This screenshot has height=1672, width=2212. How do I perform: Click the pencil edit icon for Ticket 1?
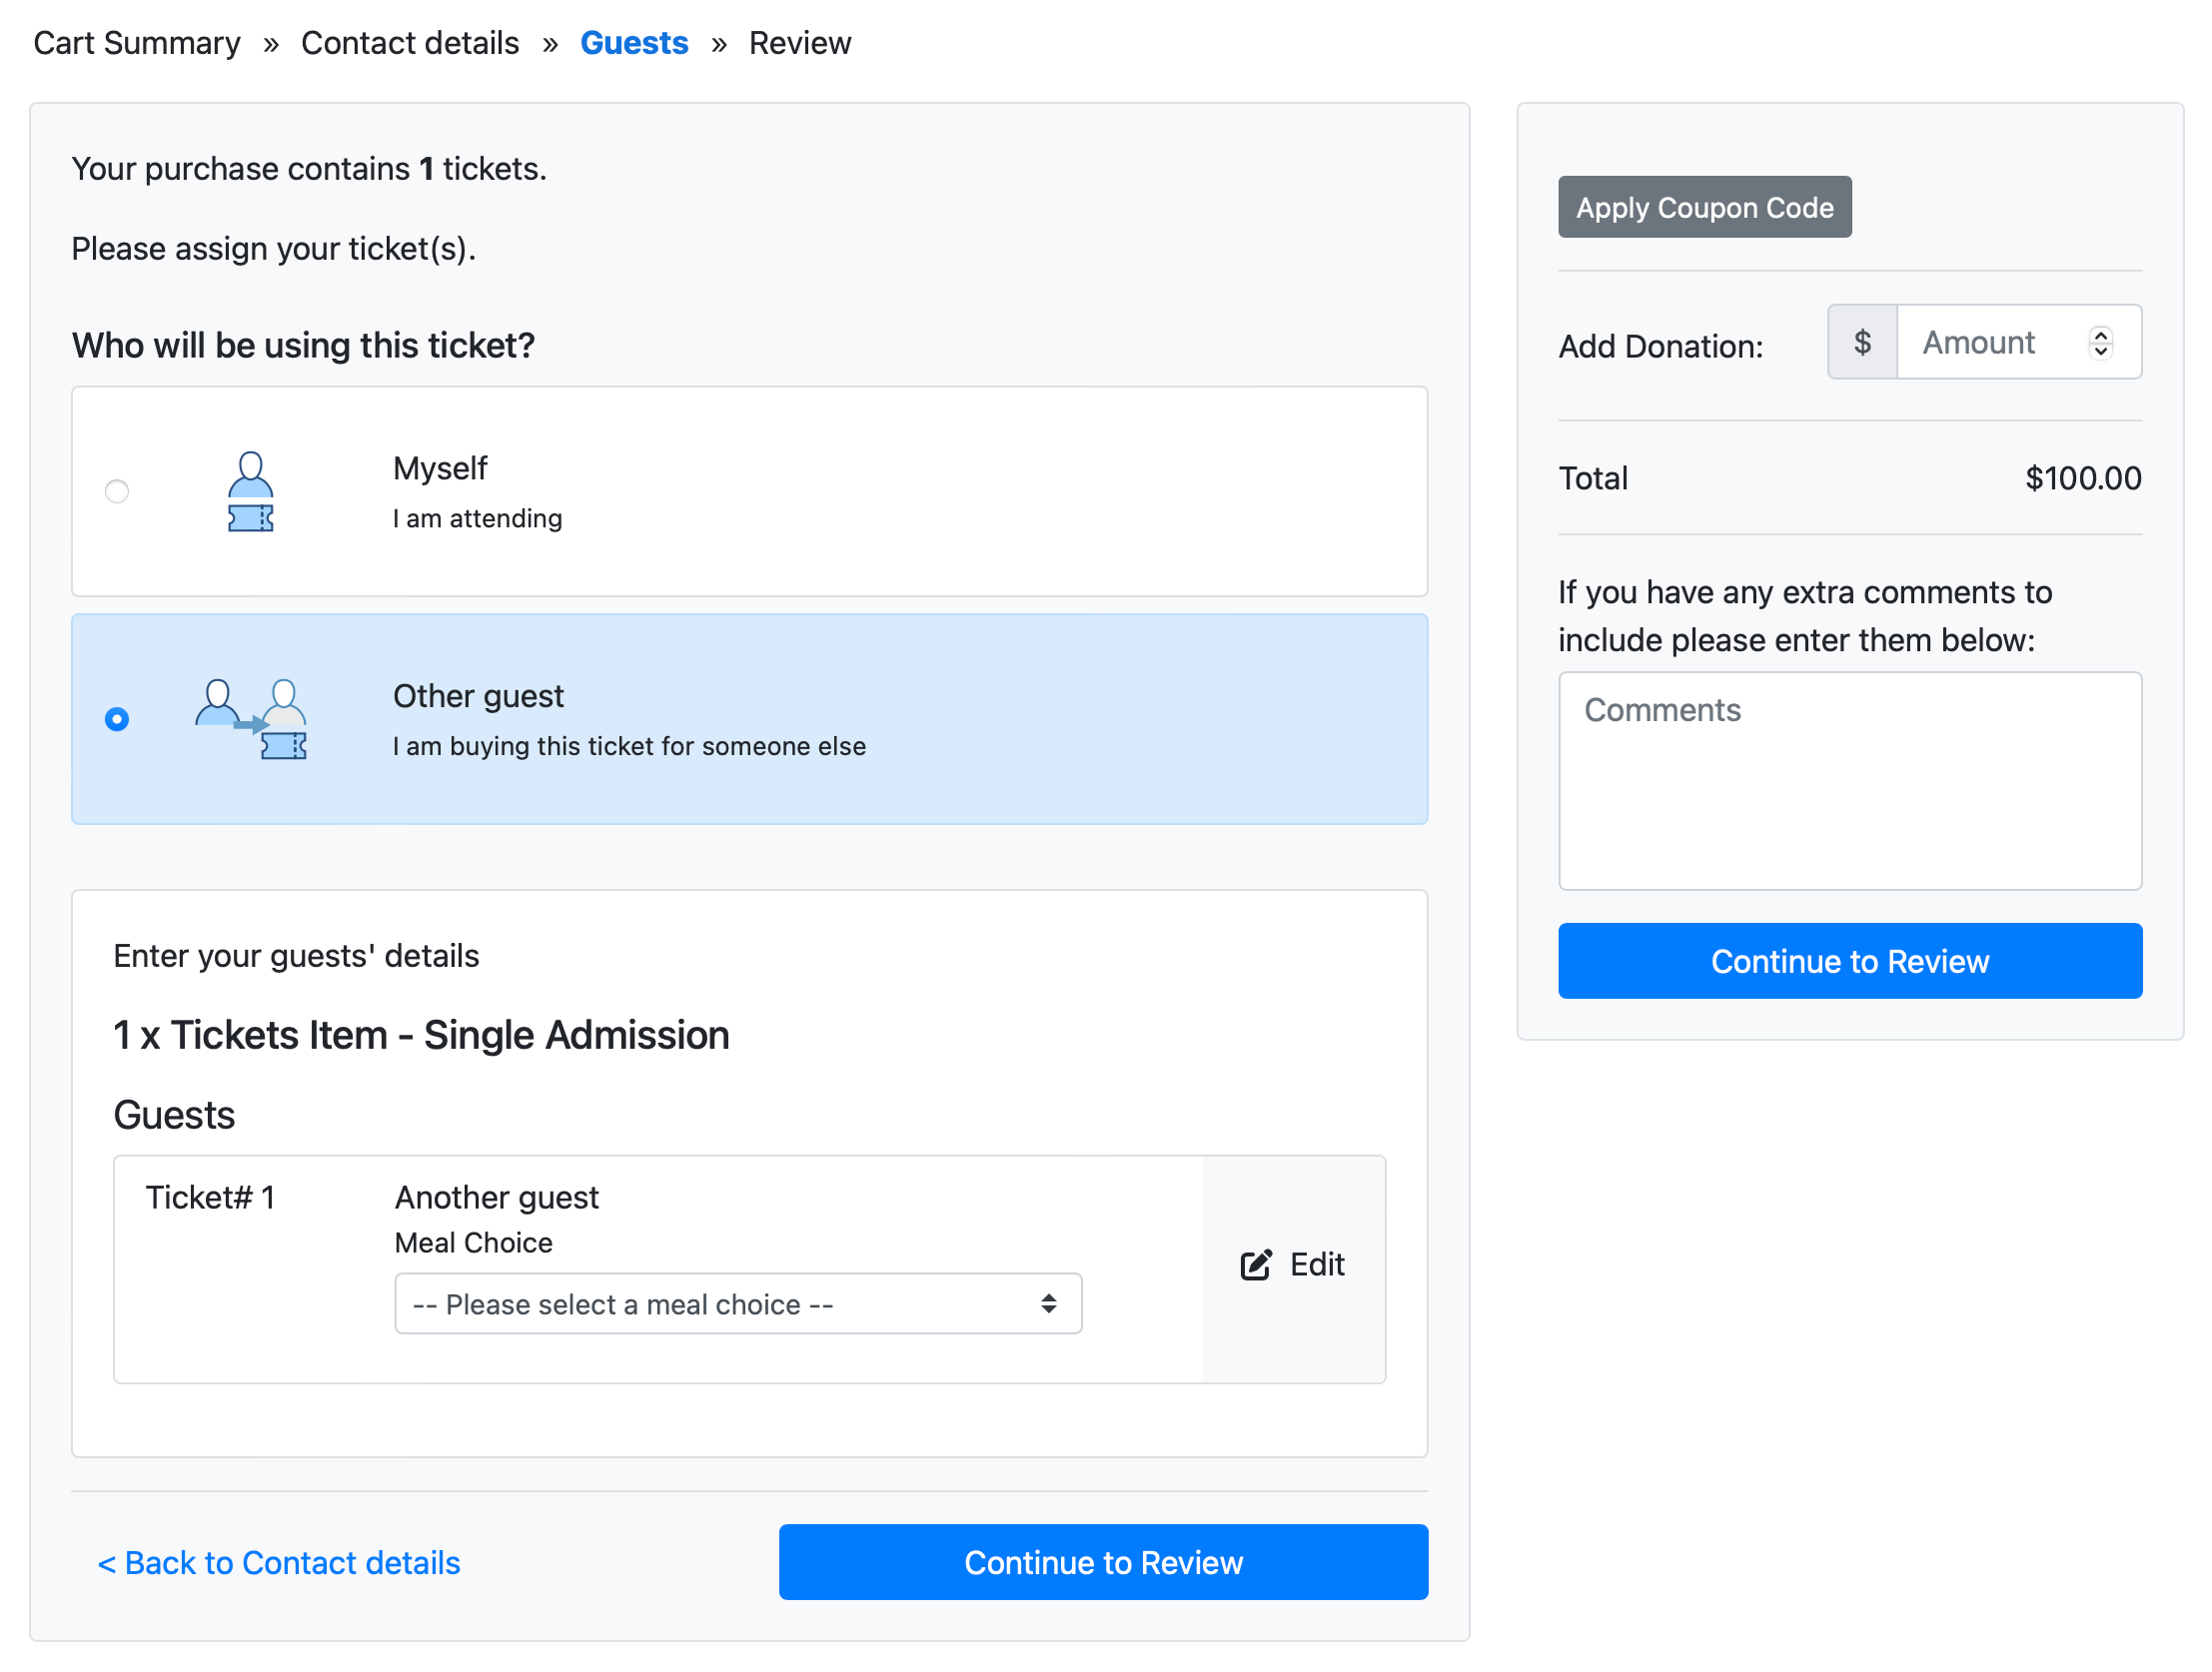point(1255,1265)
